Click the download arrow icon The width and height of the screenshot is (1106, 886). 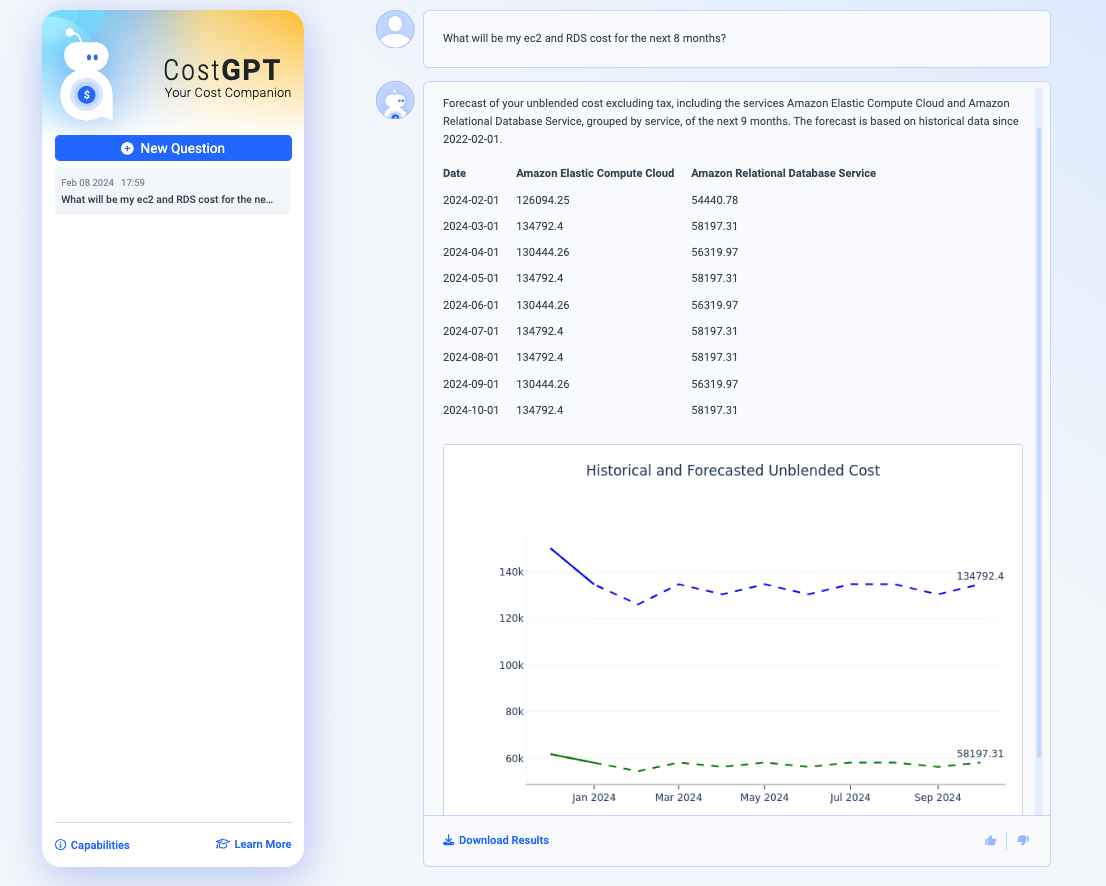tap(449, 840)
